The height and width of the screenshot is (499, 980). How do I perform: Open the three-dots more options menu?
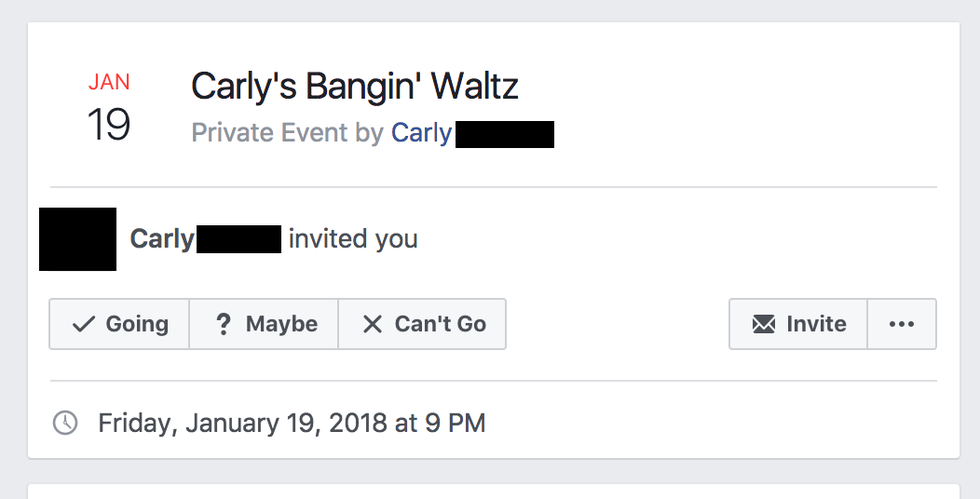click(x=902, y=324)
